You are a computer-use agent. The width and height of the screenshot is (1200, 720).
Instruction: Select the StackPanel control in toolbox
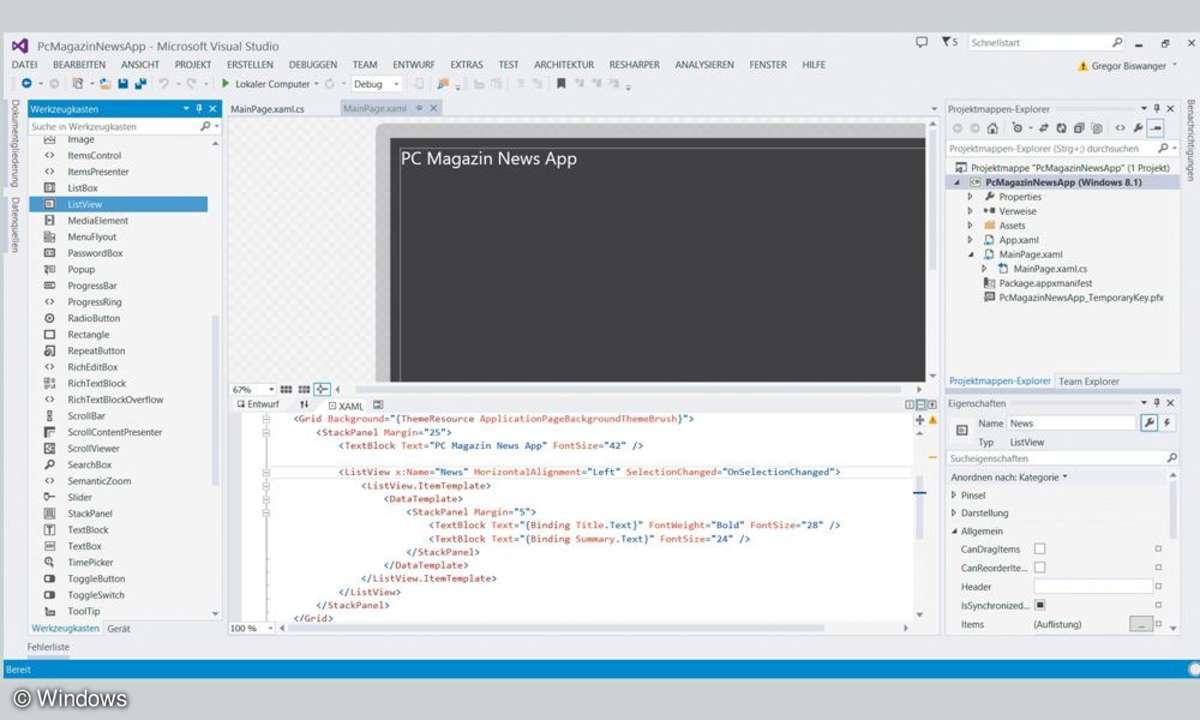coord(89,514)
